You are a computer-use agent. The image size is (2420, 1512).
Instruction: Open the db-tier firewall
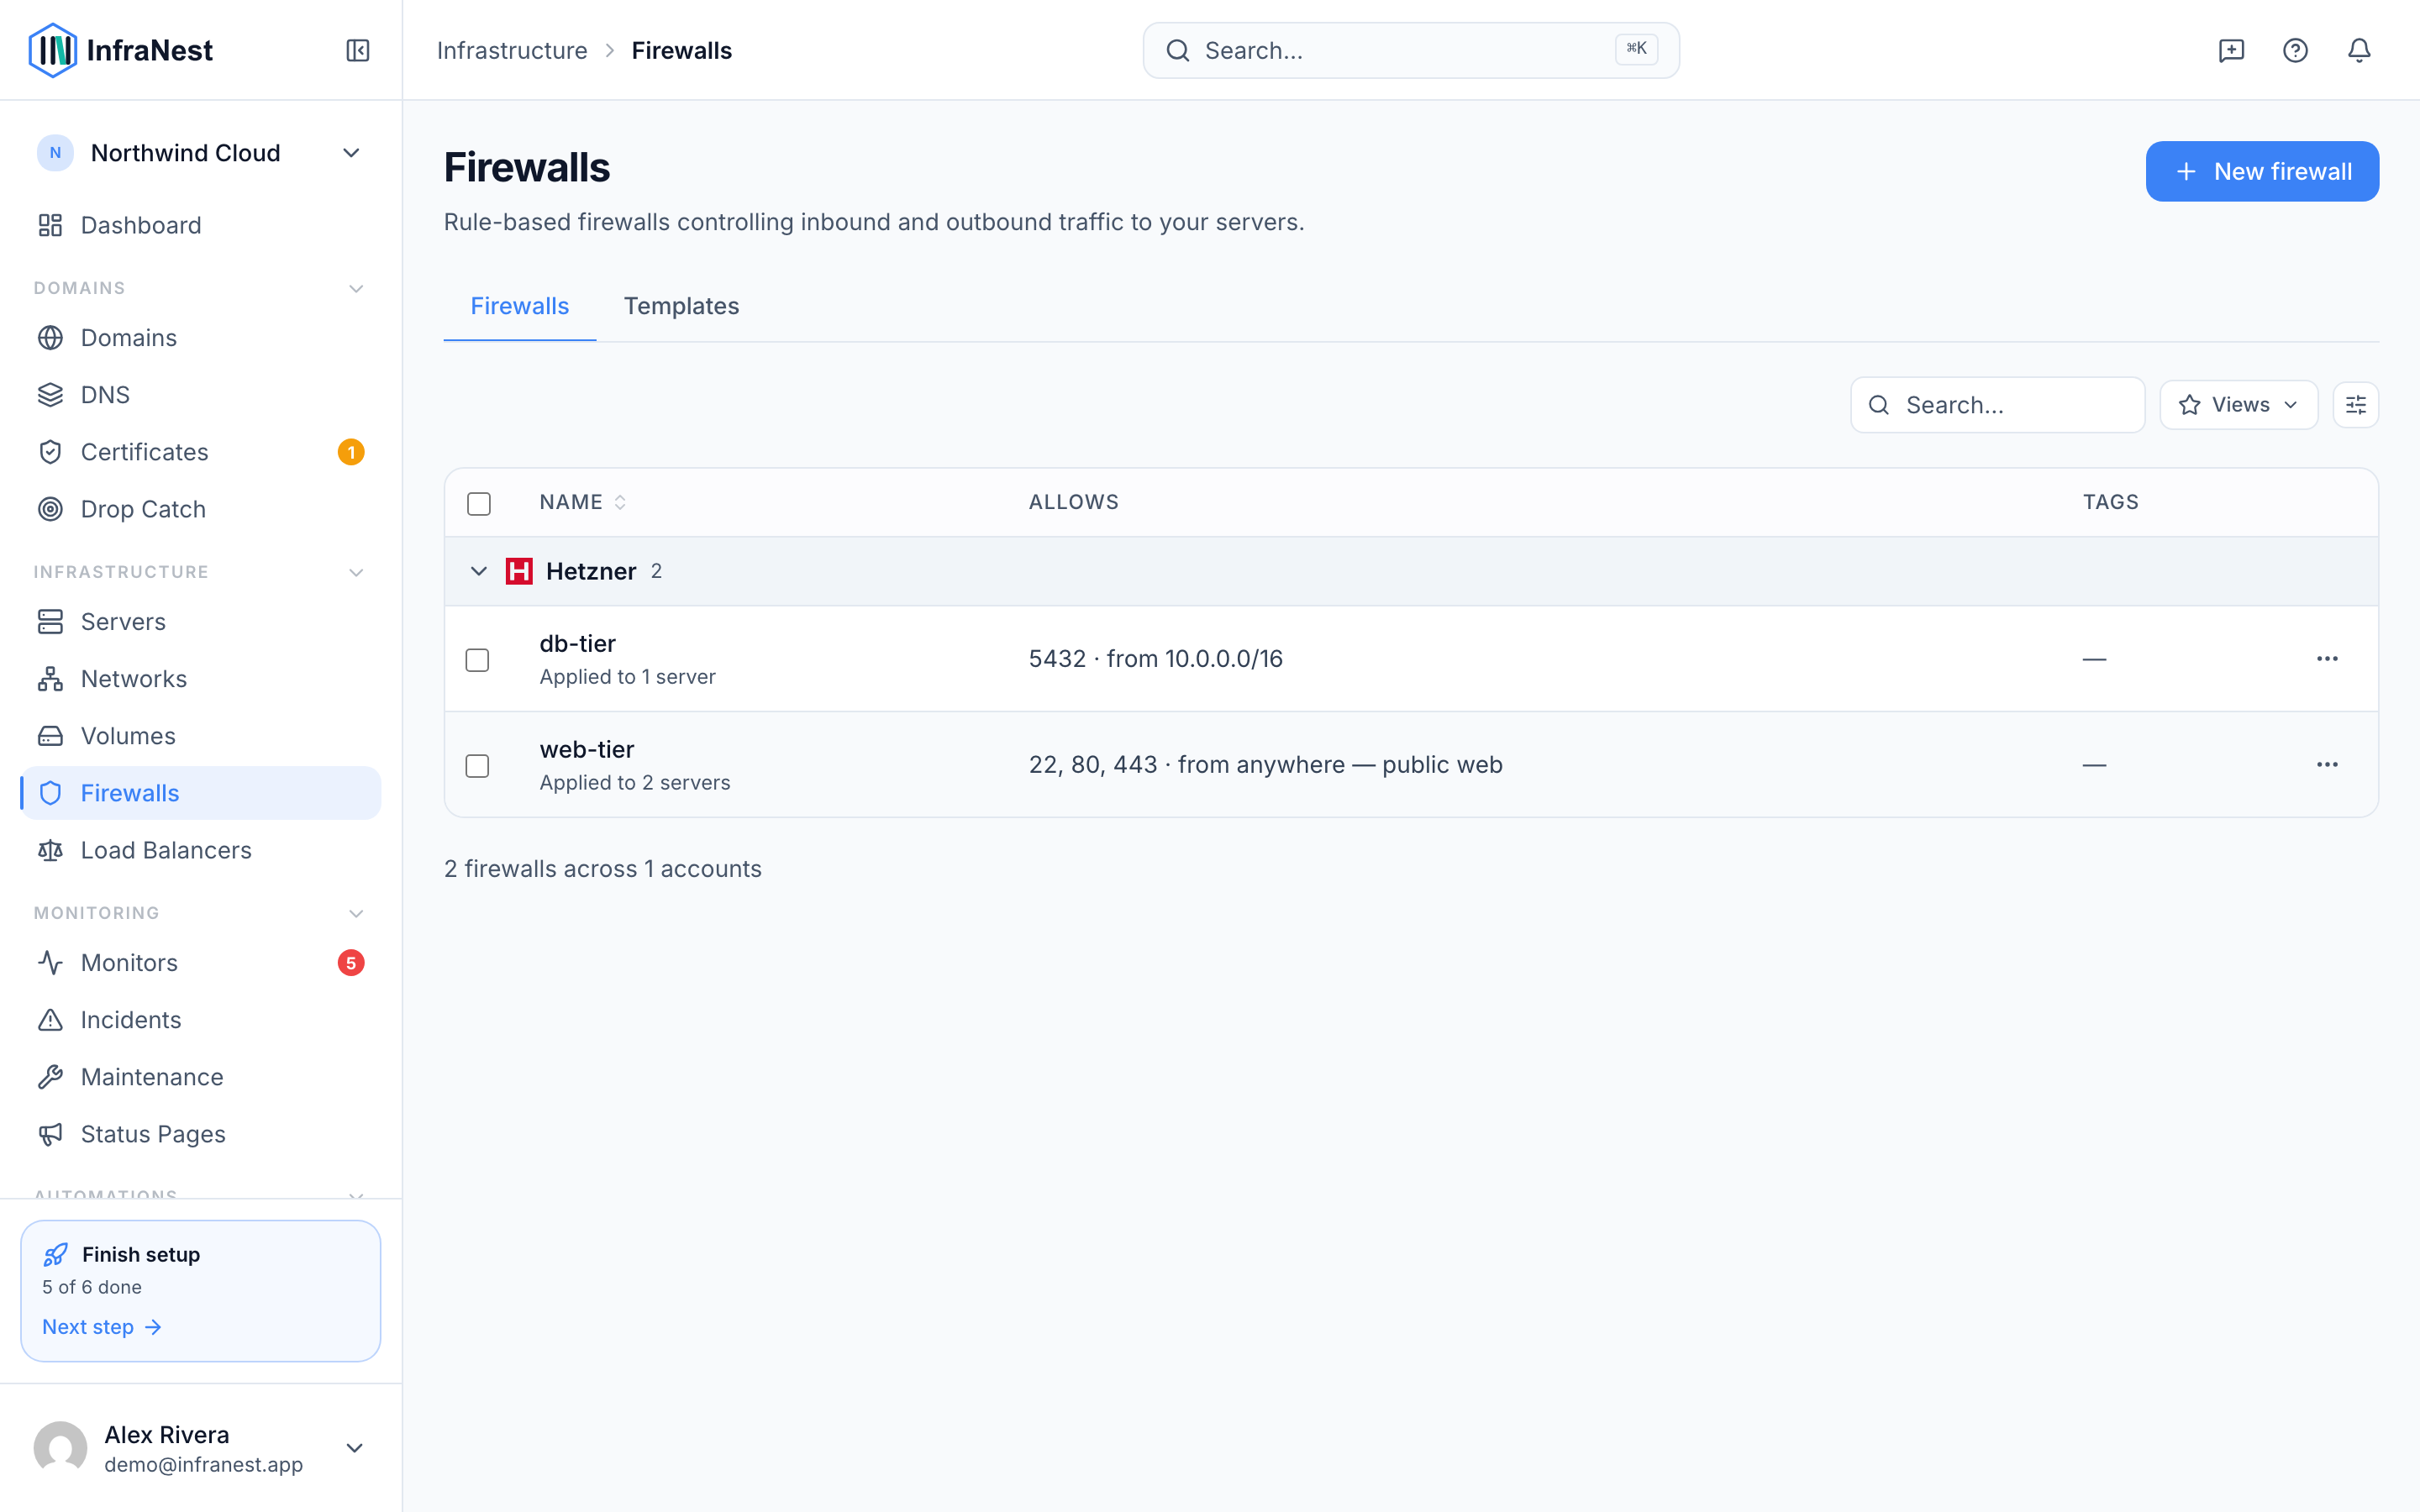(578, 644)
